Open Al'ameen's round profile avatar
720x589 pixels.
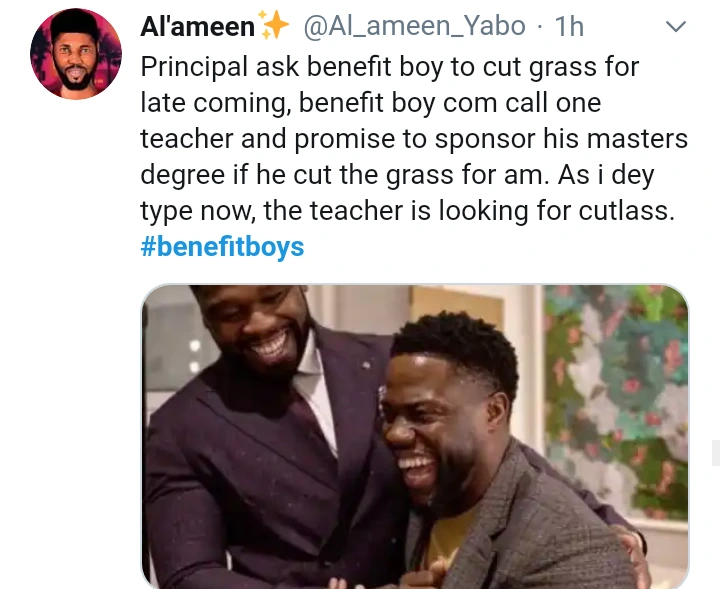(76, 54)
